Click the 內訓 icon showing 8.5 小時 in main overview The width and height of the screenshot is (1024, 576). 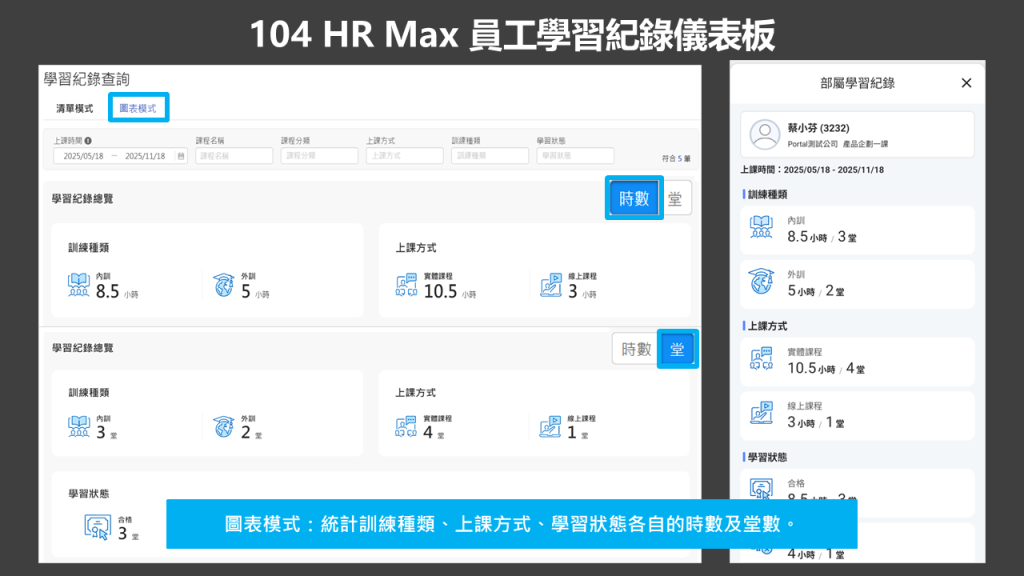79,286
